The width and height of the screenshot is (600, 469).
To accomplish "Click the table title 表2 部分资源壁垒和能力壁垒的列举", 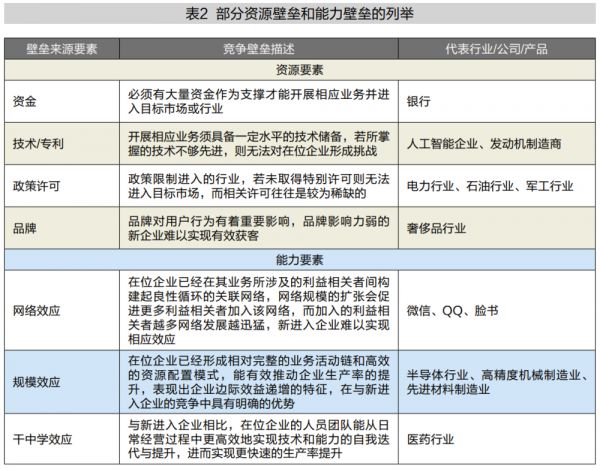I will coord(300,14).
